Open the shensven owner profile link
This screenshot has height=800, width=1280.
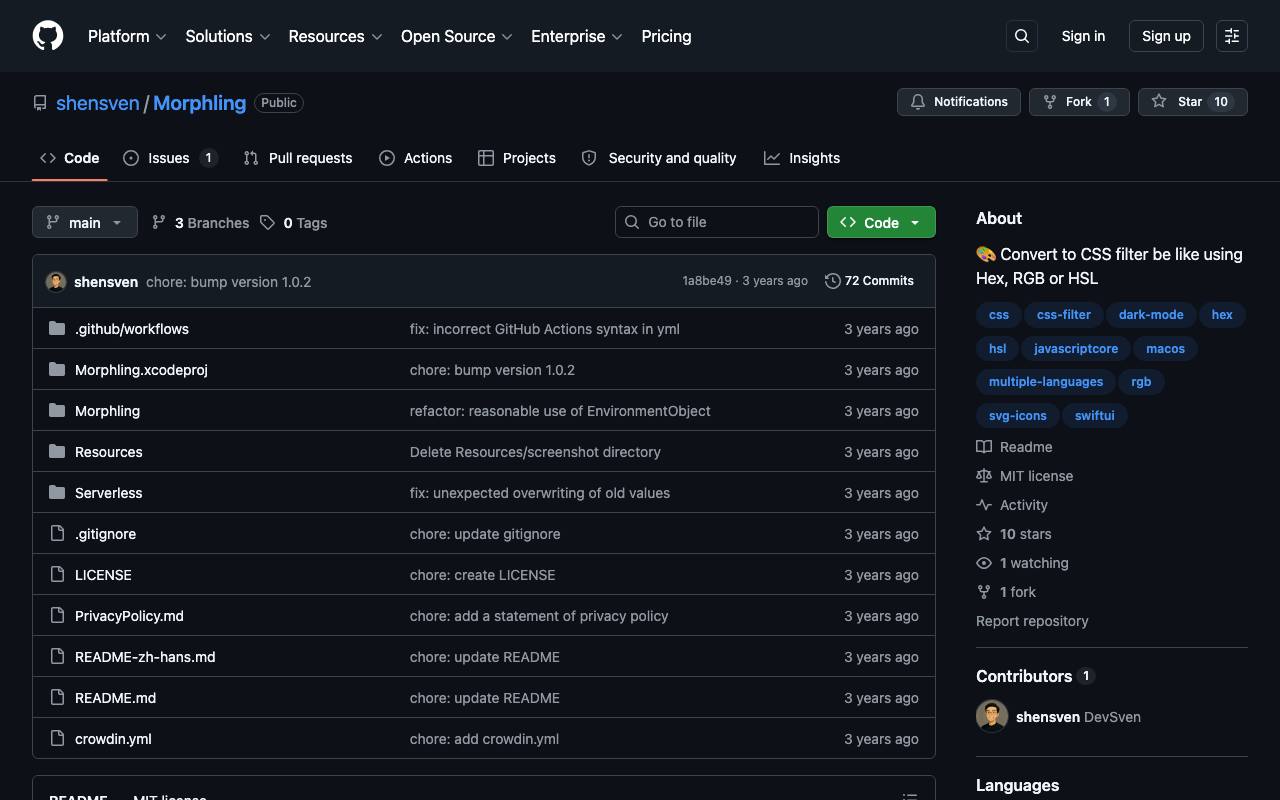coord(98,103)
